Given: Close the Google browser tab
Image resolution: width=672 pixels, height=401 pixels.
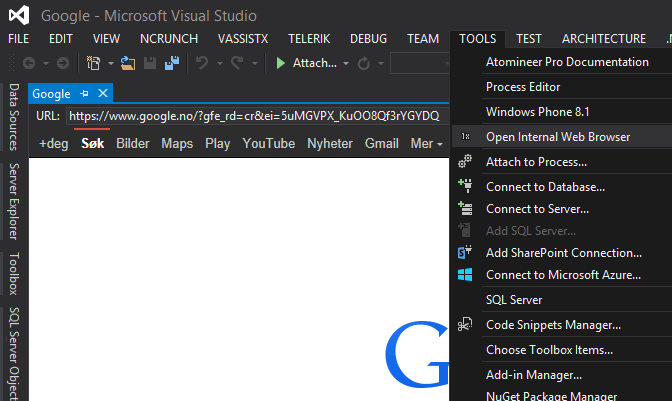Looking at the screenshot, I should [x=103, y=93].
